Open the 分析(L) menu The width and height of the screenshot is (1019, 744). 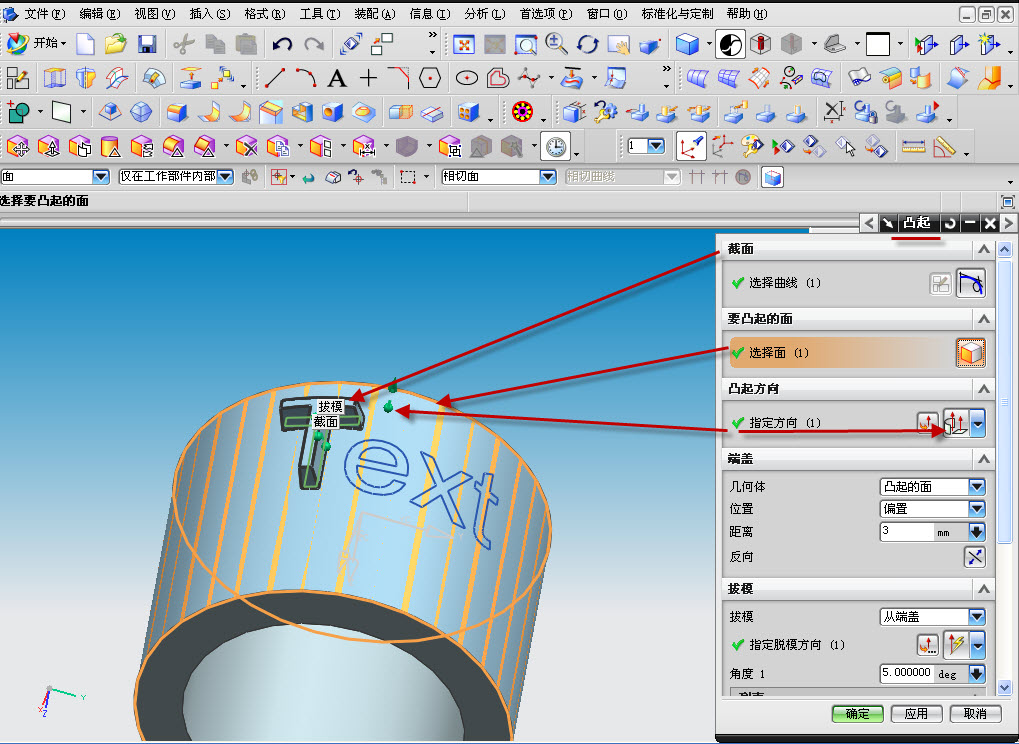point(485,14)
